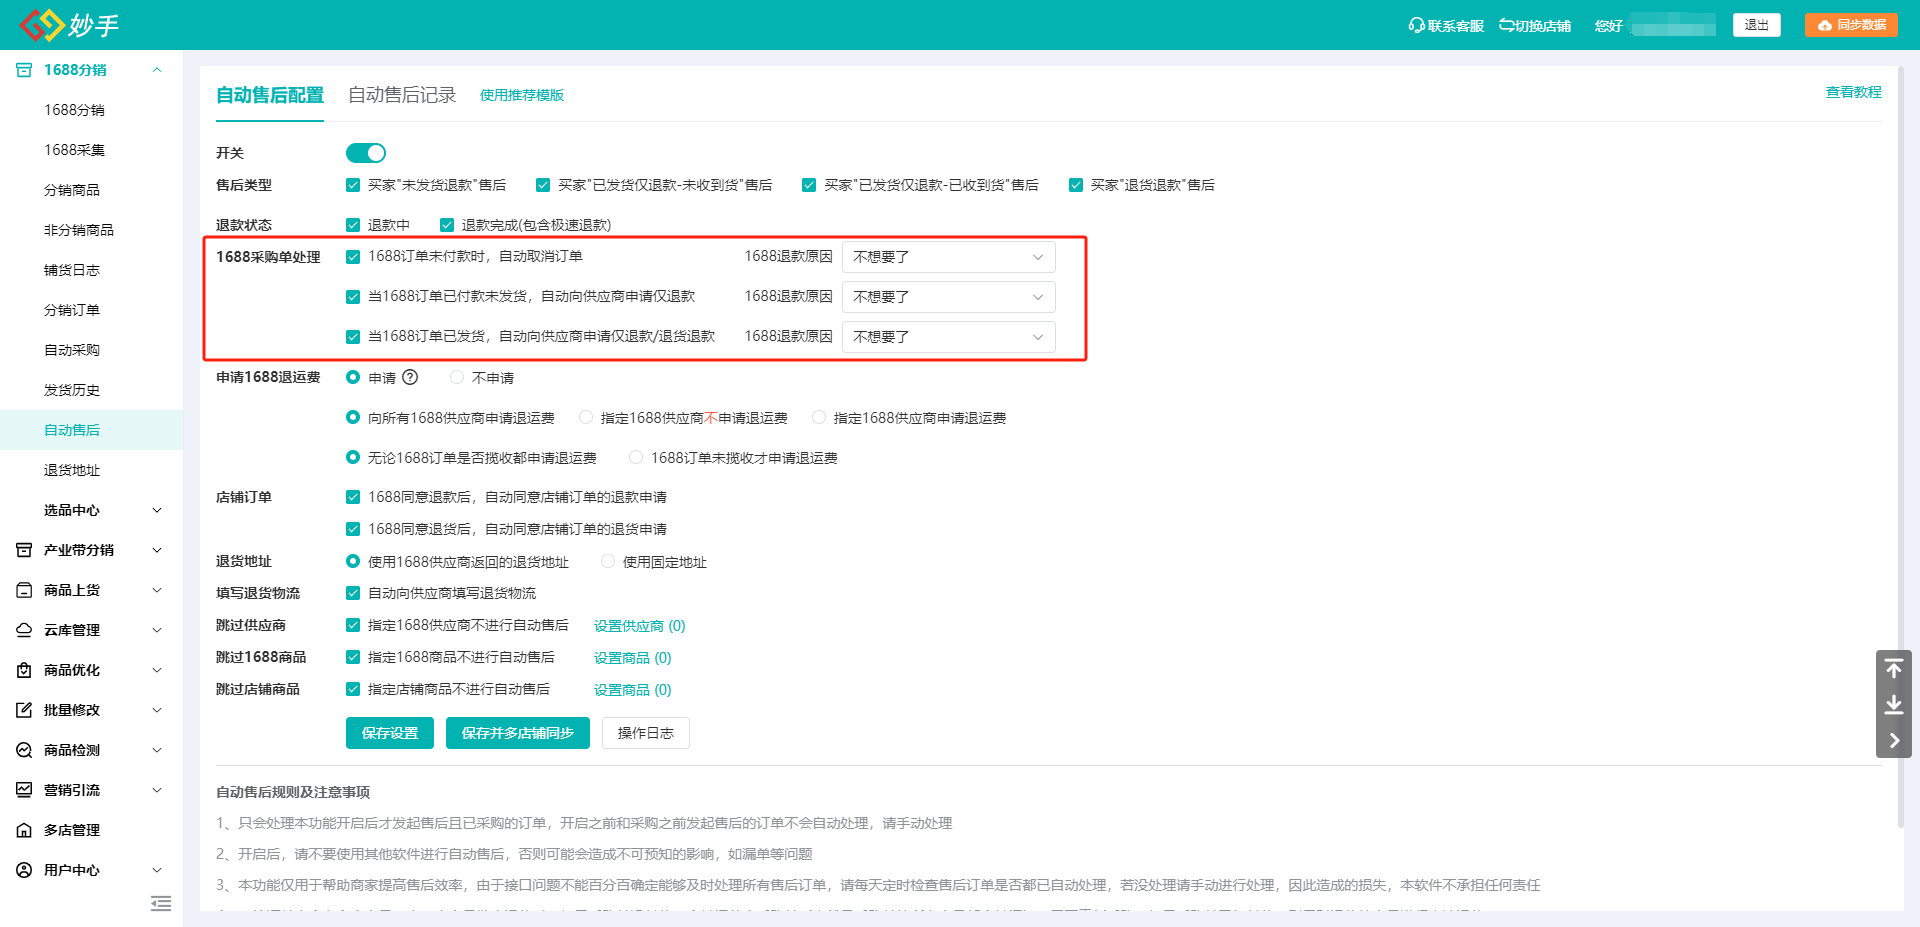
Task: Expand the 云库管理 section chevron
Action: [157, 630]
